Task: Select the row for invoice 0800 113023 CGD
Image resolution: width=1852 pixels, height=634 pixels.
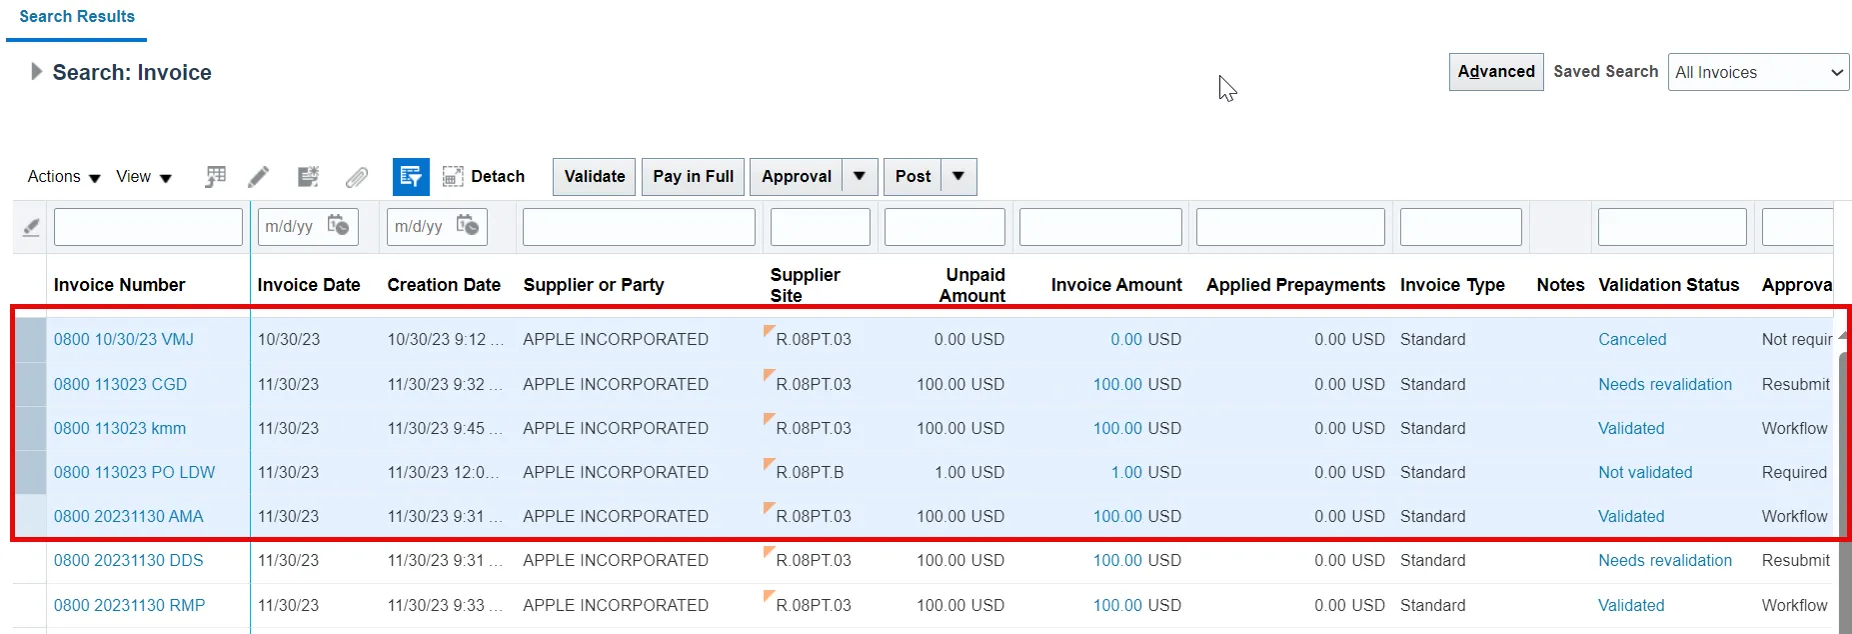Action: 30,384
